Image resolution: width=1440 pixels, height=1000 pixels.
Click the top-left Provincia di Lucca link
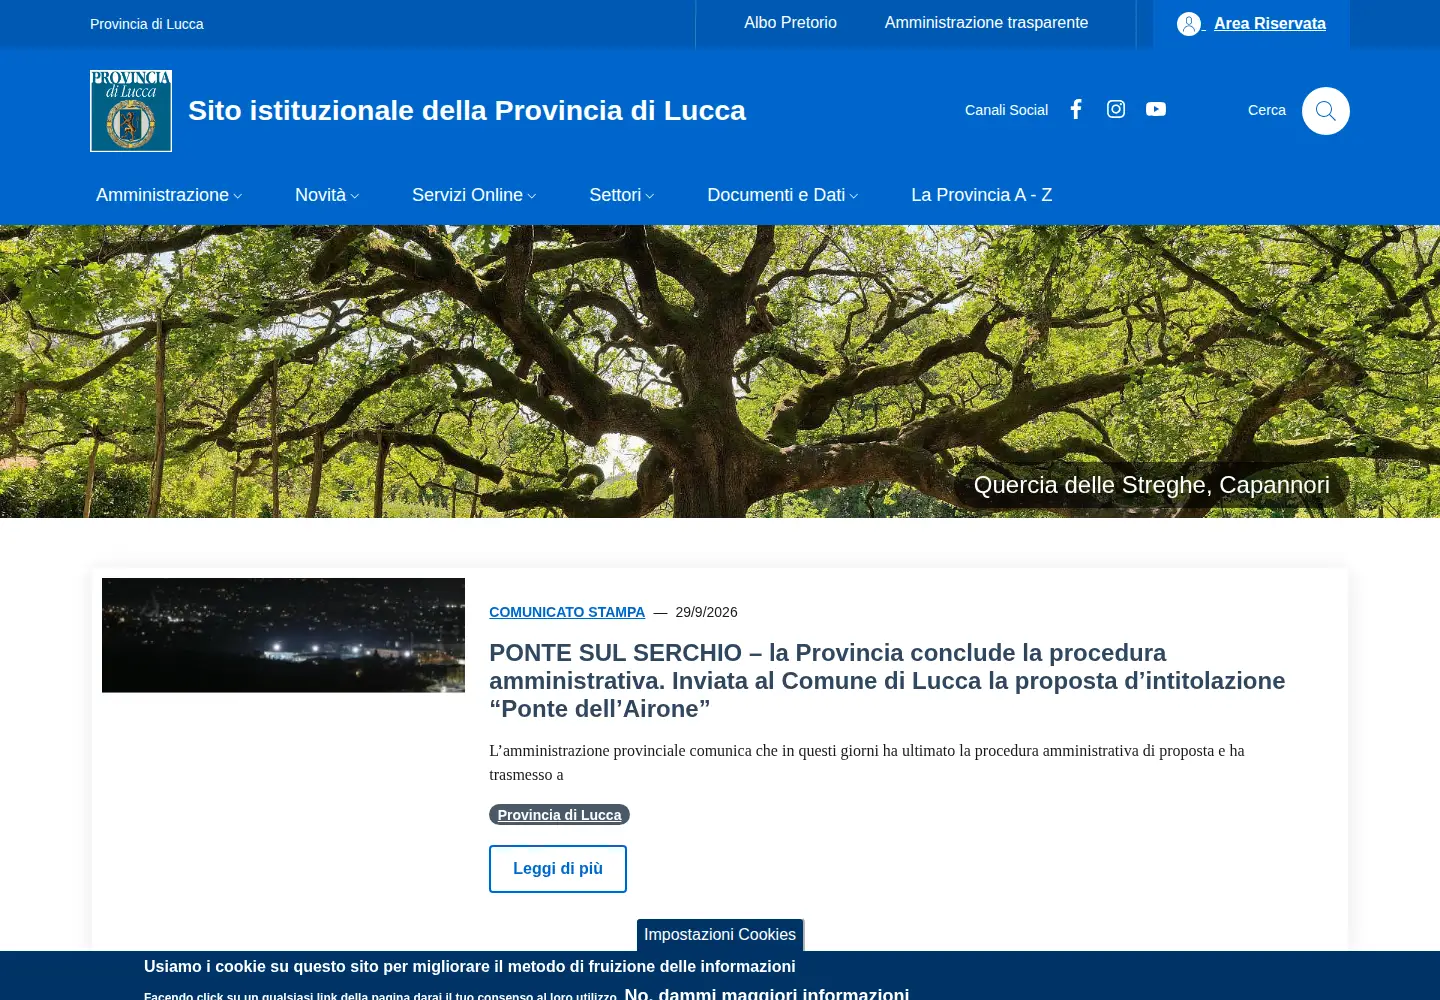(x=147, y=24)
